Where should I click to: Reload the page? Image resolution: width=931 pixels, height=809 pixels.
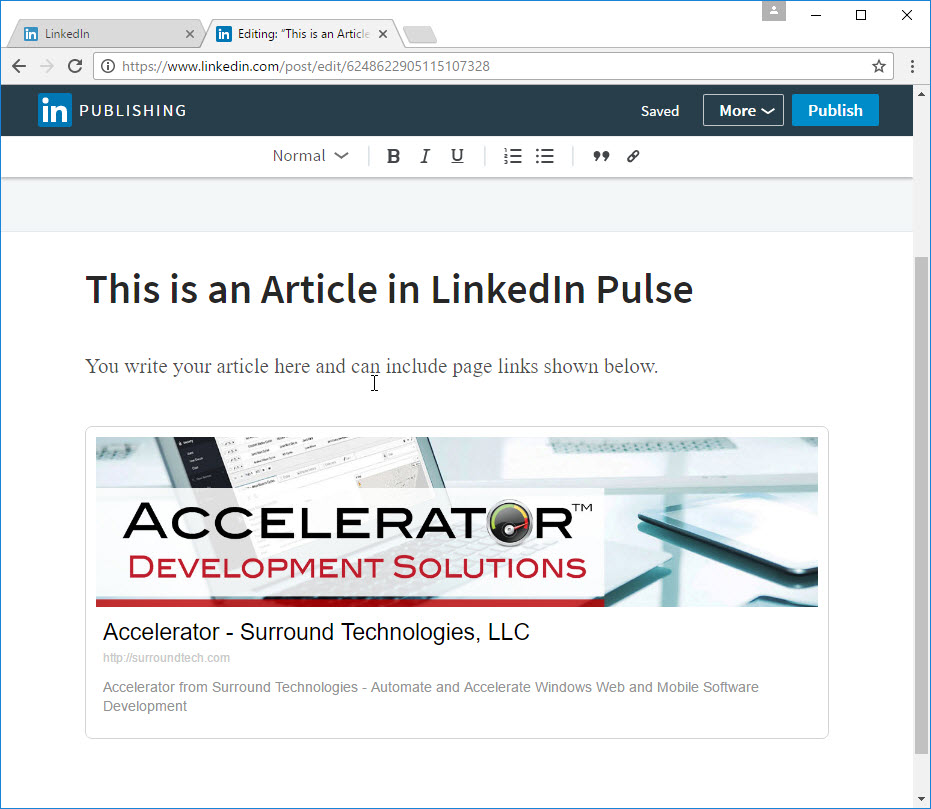click(x=75, y=66)
